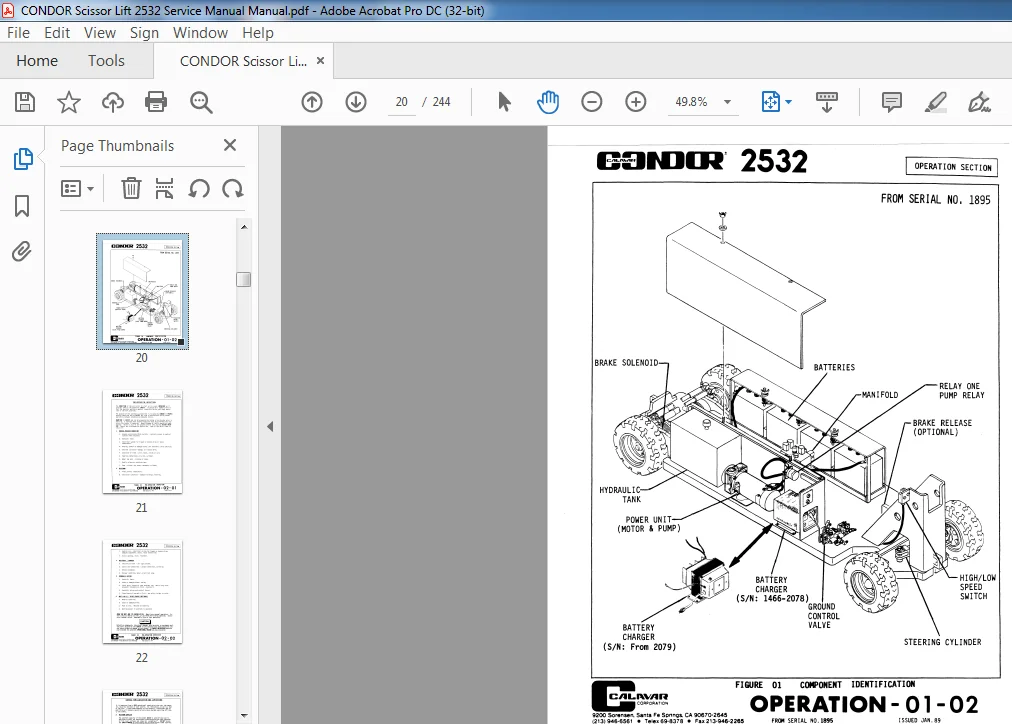Activate the Hand pan tool
This screenshot has width=1012, height=724.
coord(548,102)
